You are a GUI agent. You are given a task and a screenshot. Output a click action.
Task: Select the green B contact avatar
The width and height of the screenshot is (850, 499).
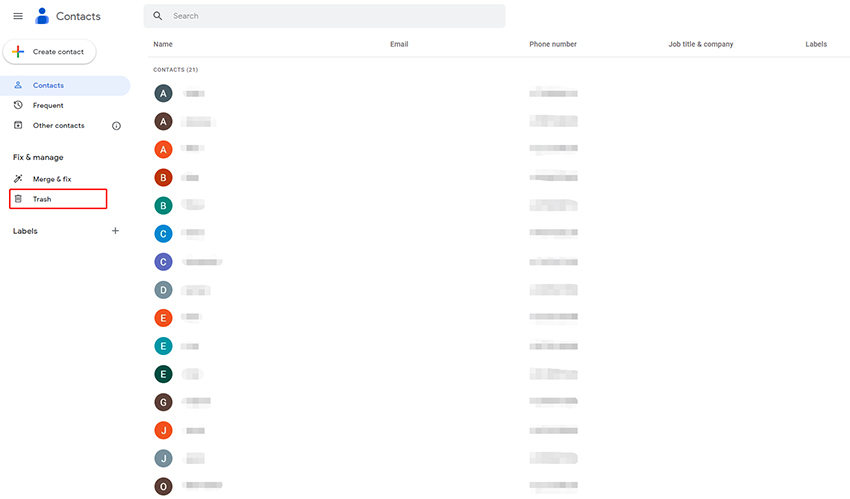pos(163,206)
